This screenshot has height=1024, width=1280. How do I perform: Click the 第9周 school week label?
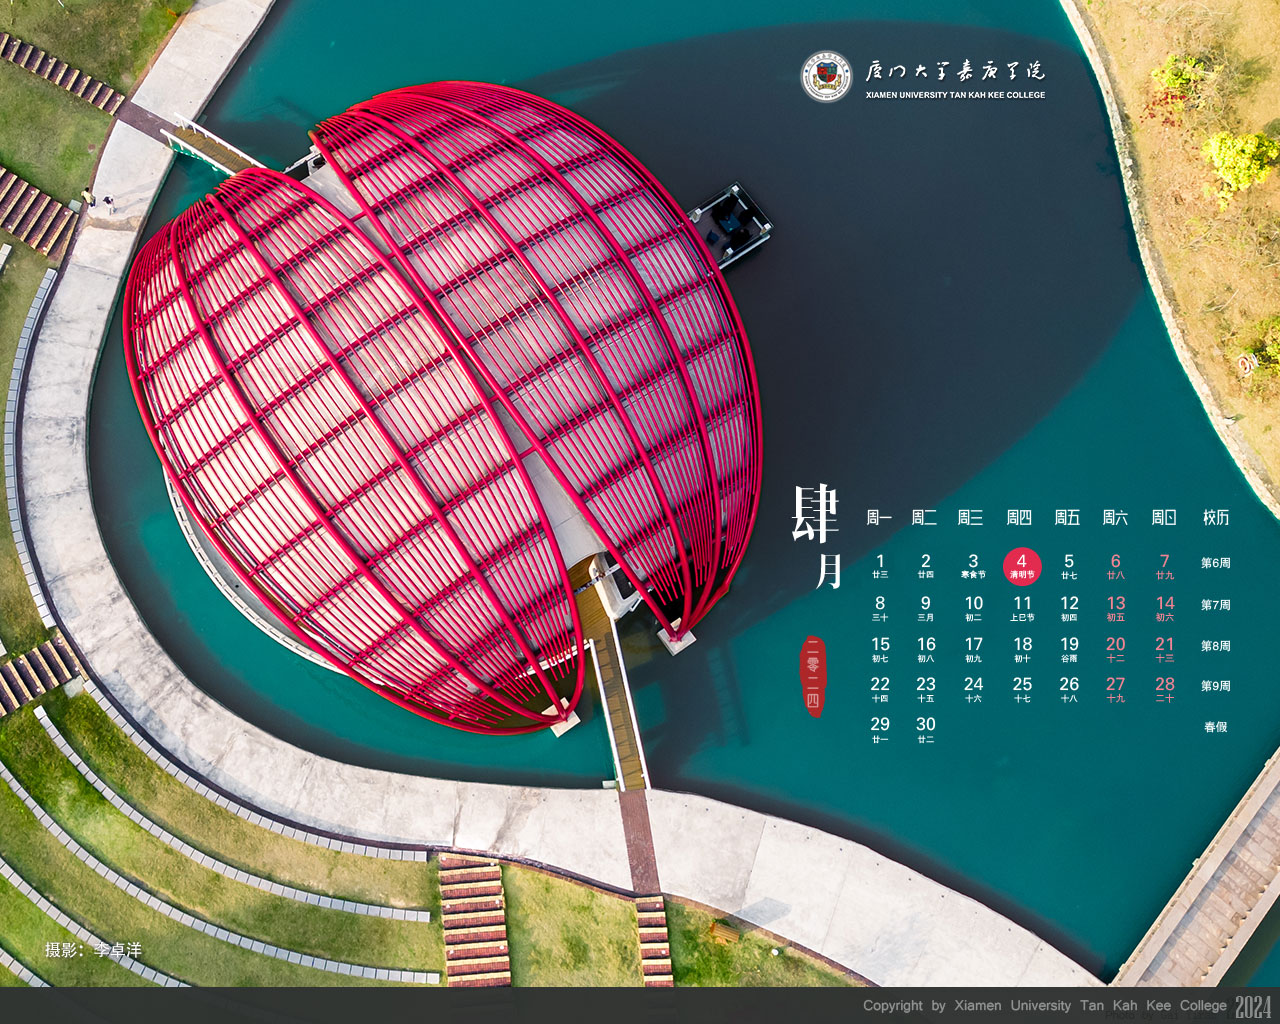1215,686
